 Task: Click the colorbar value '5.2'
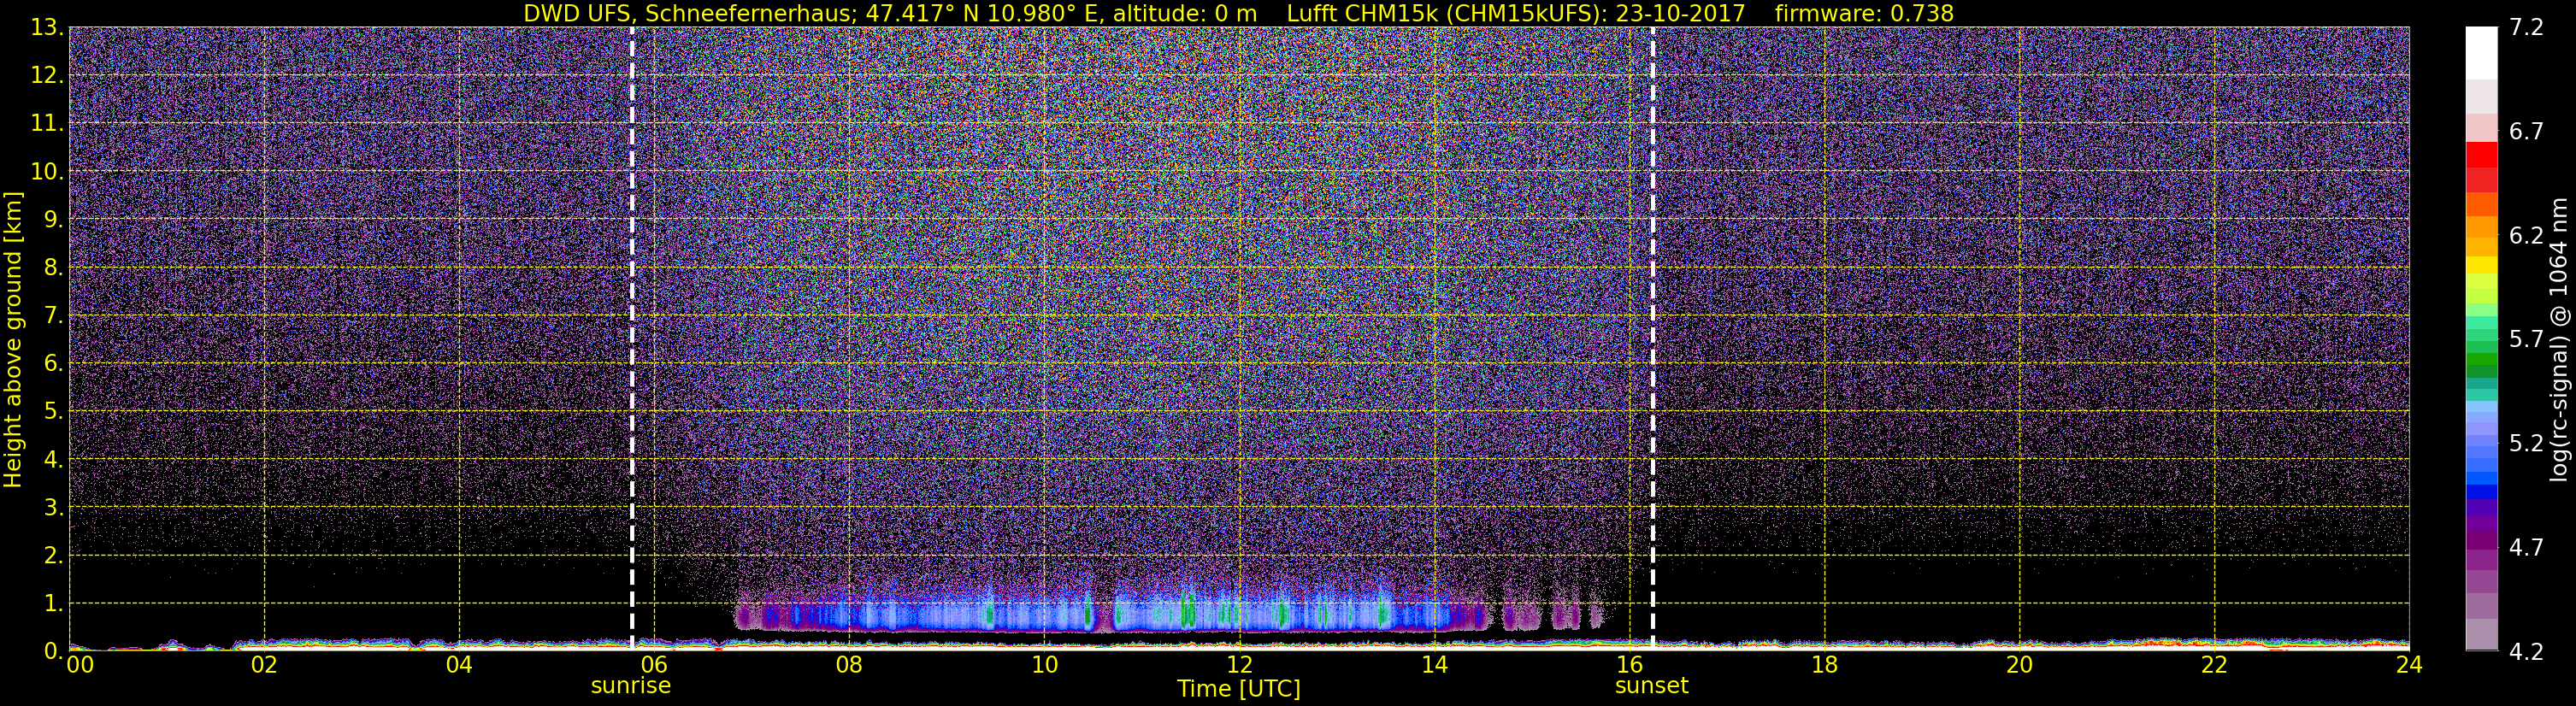click(x=2526, y=444)
